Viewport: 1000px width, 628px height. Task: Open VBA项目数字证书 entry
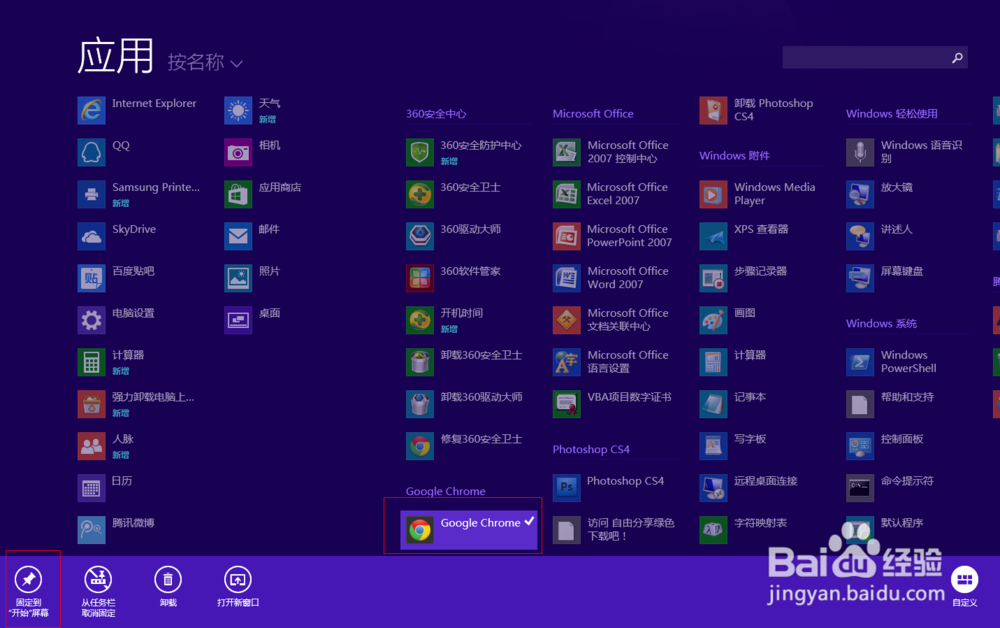(x=612, y=404)
